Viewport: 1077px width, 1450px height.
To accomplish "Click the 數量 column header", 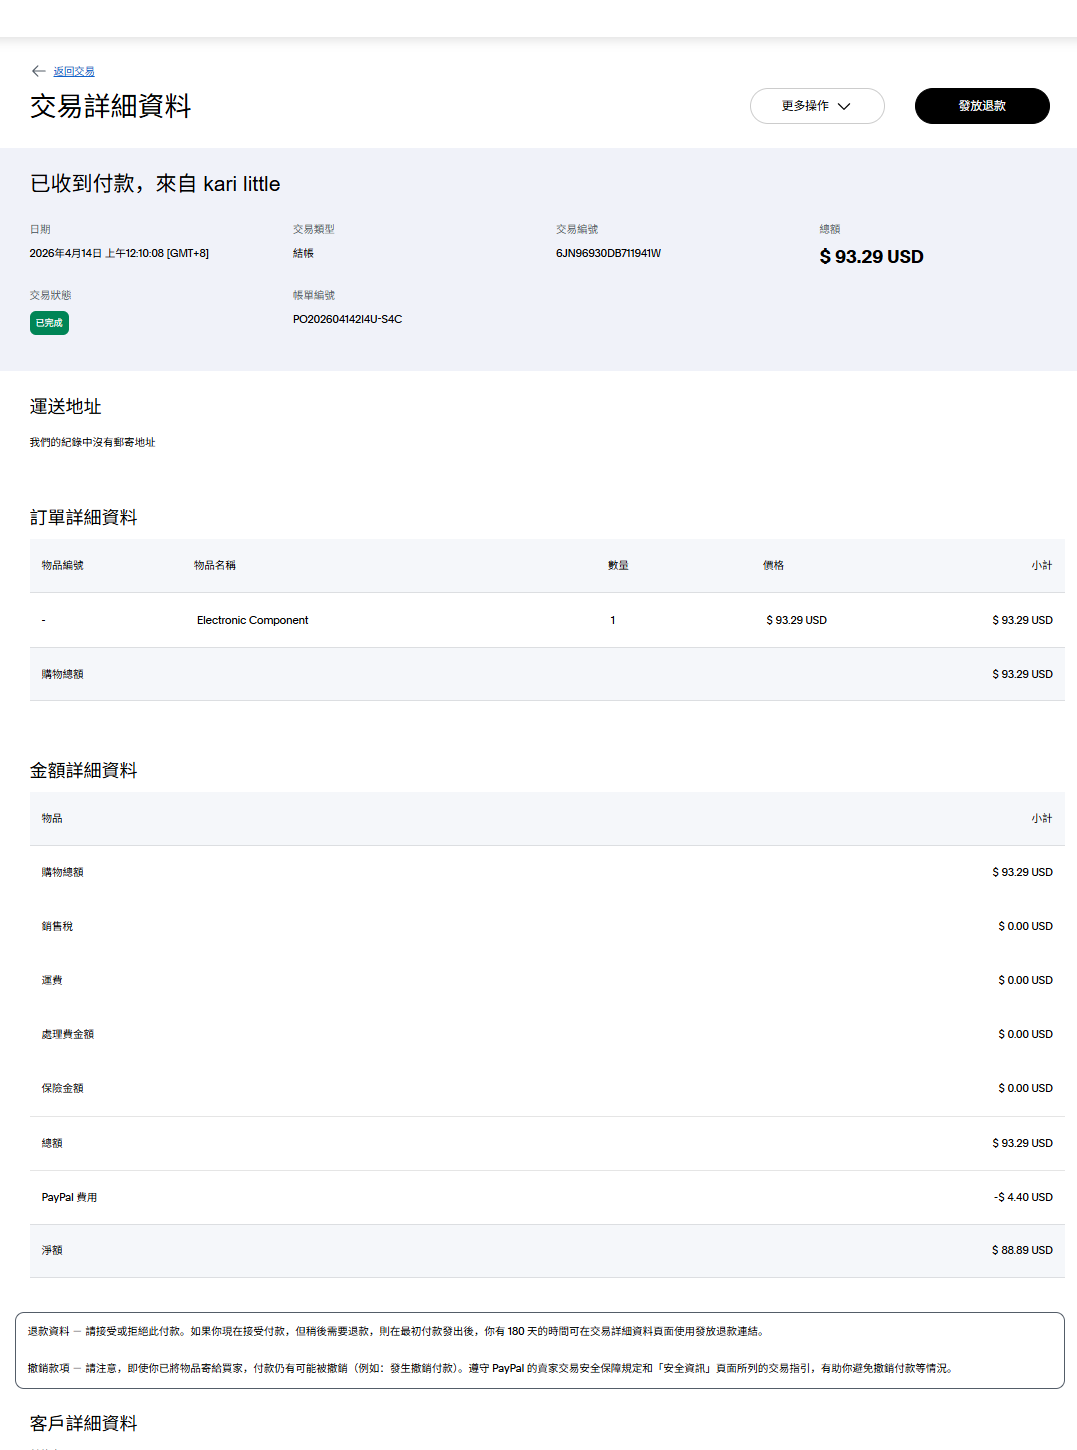I will pos(618,566).
